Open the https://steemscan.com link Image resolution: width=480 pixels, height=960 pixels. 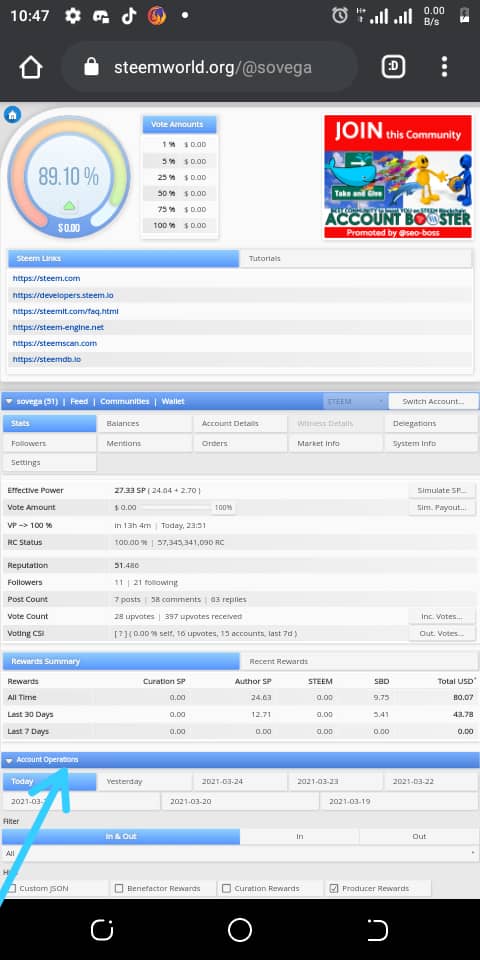point(54,343)
